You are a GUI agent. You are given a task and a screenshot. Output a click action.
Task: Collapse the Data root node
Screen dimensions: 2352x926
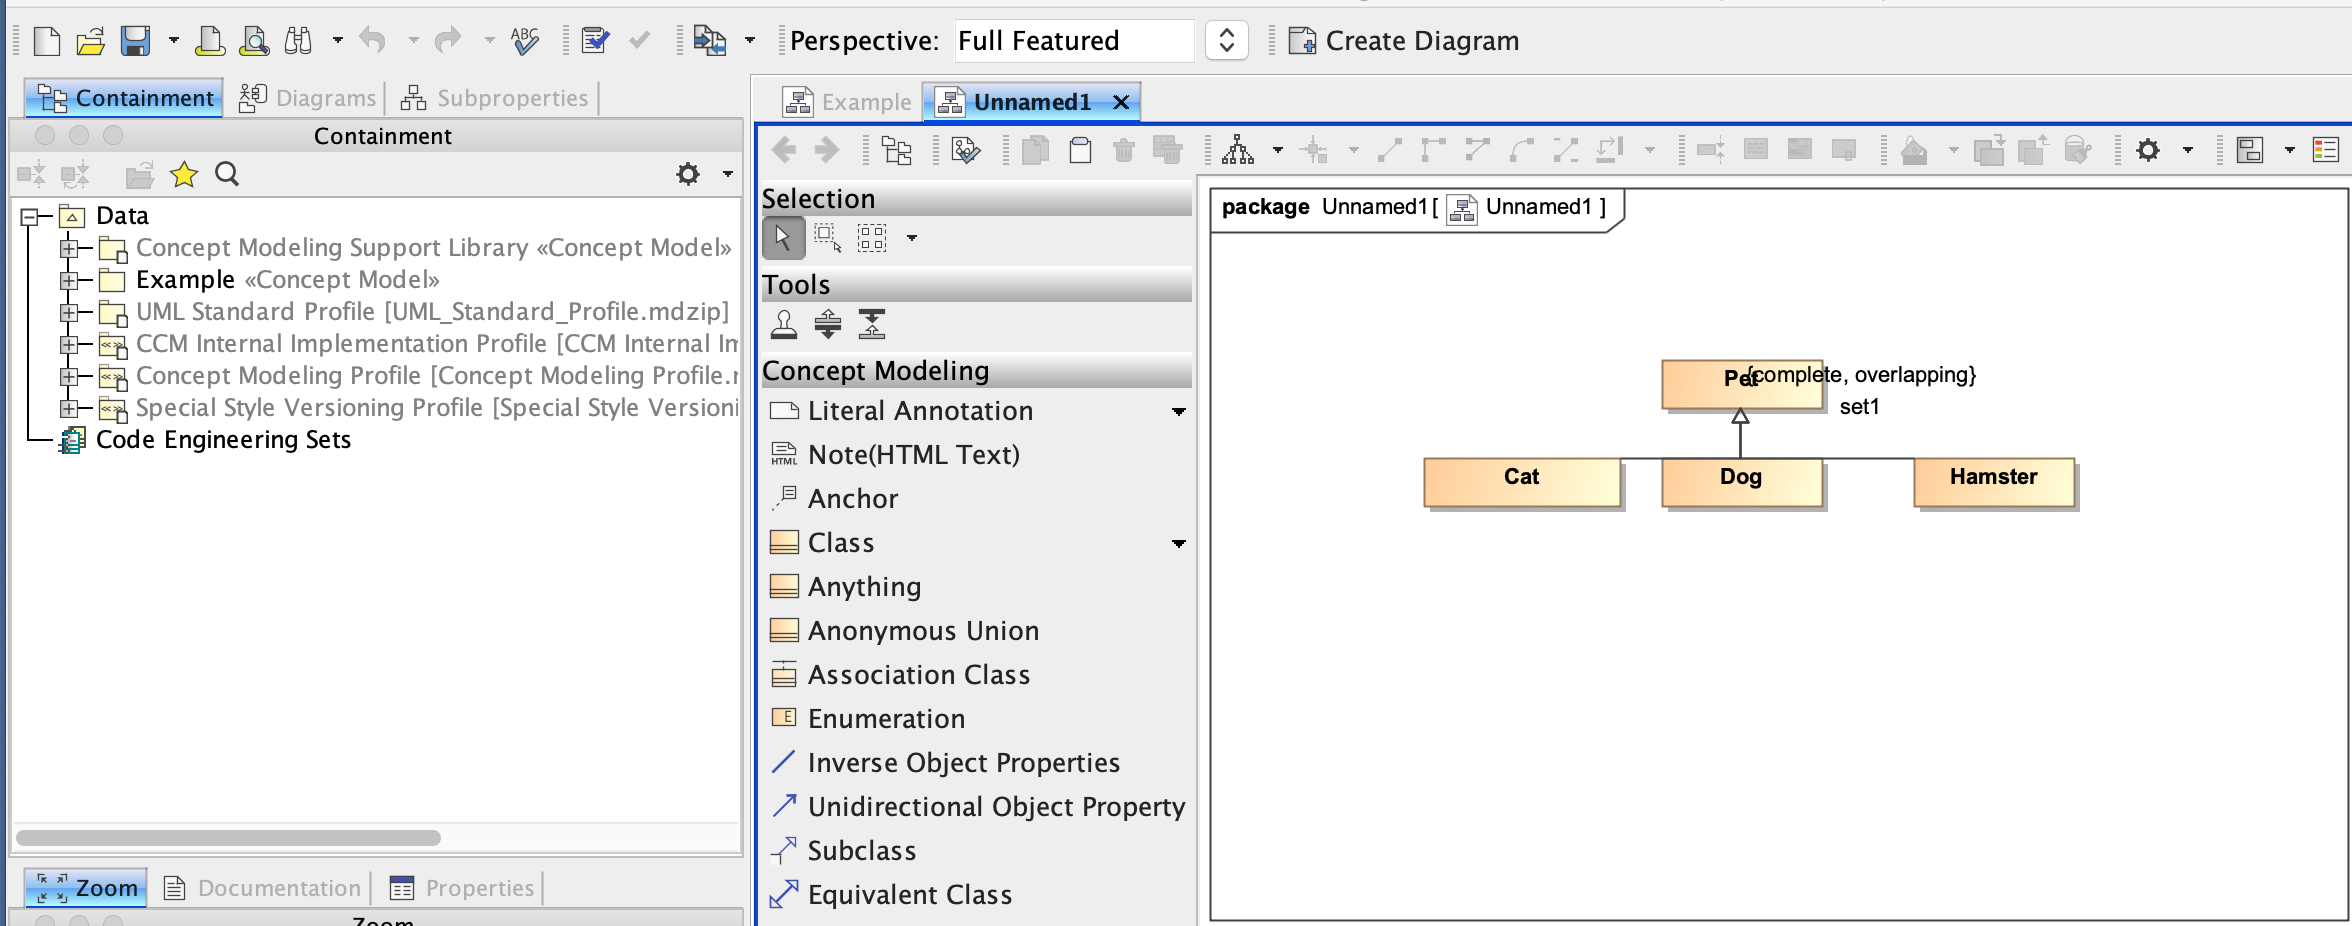30,216
